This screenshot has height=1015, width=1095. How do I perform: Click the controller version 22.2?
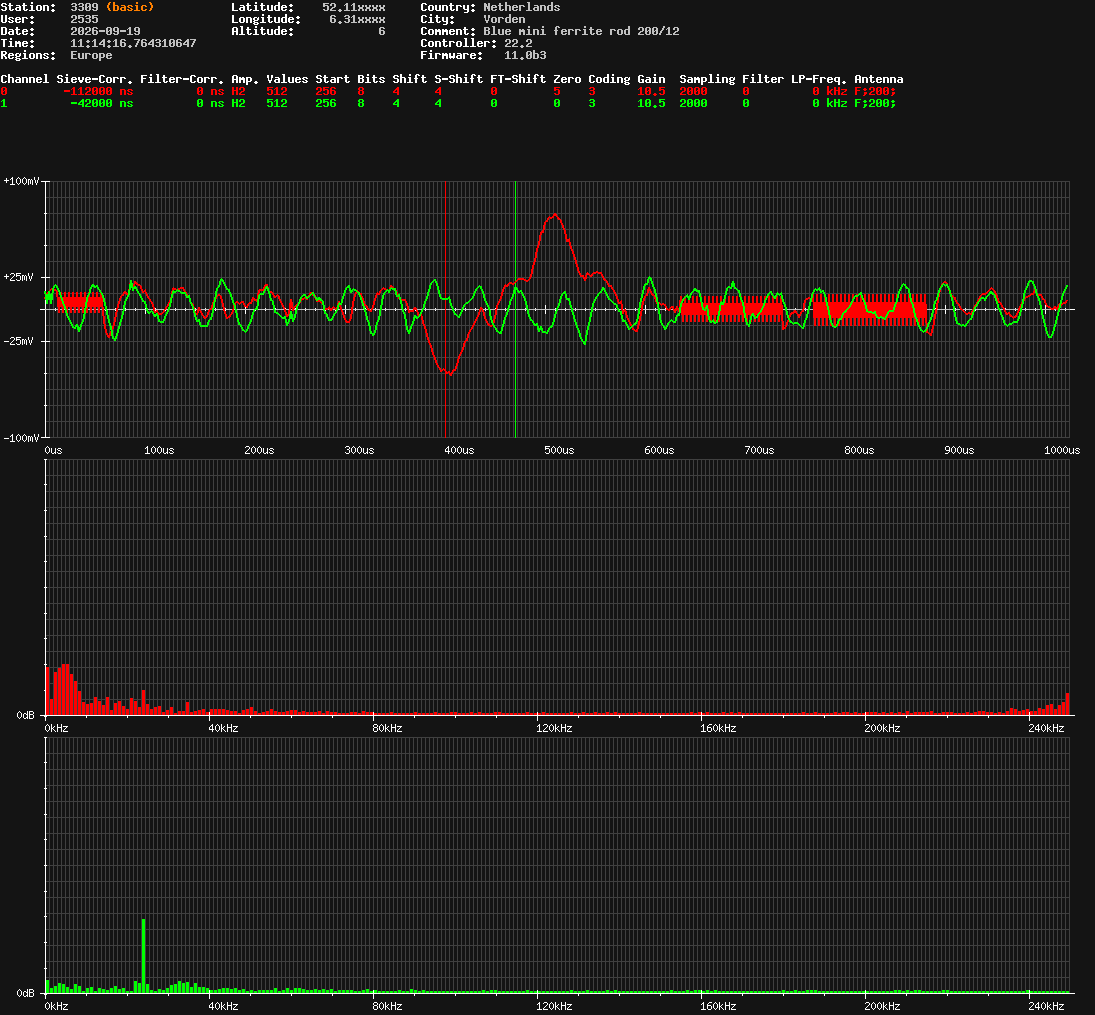click(x=517, y=43)
